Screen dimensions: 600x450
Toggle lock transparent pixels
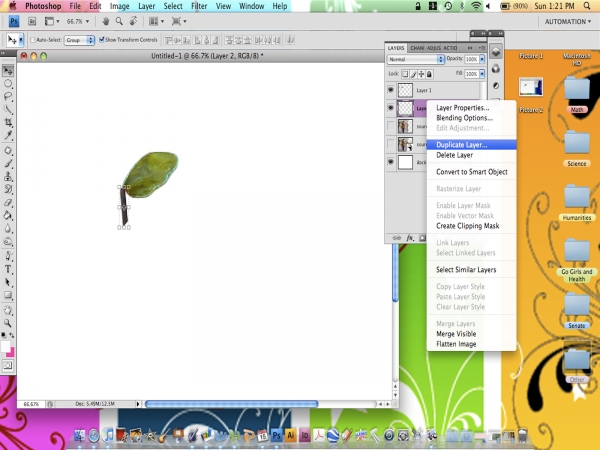(x=405, y=74)
